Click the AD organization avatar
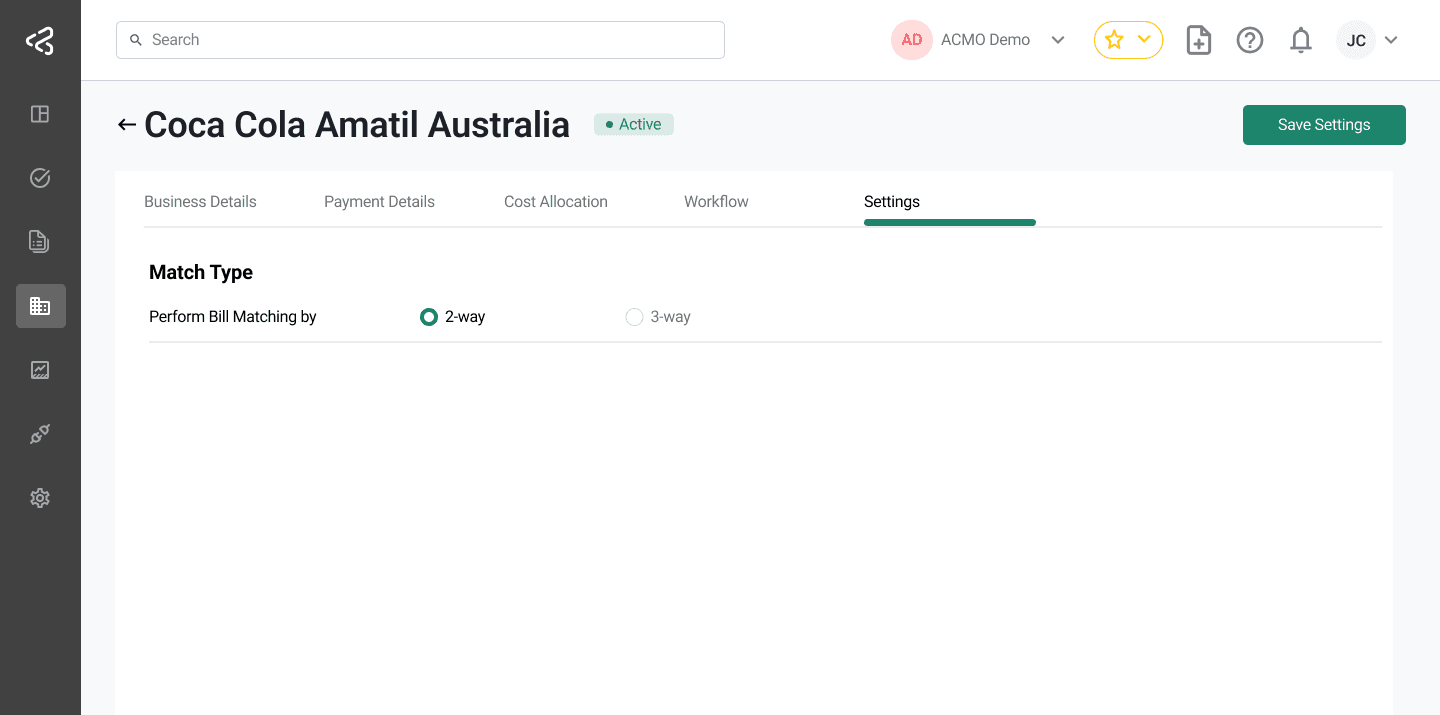Image resolution: width=1440 pixels, height=715 pixels. (x=912, y=40)
